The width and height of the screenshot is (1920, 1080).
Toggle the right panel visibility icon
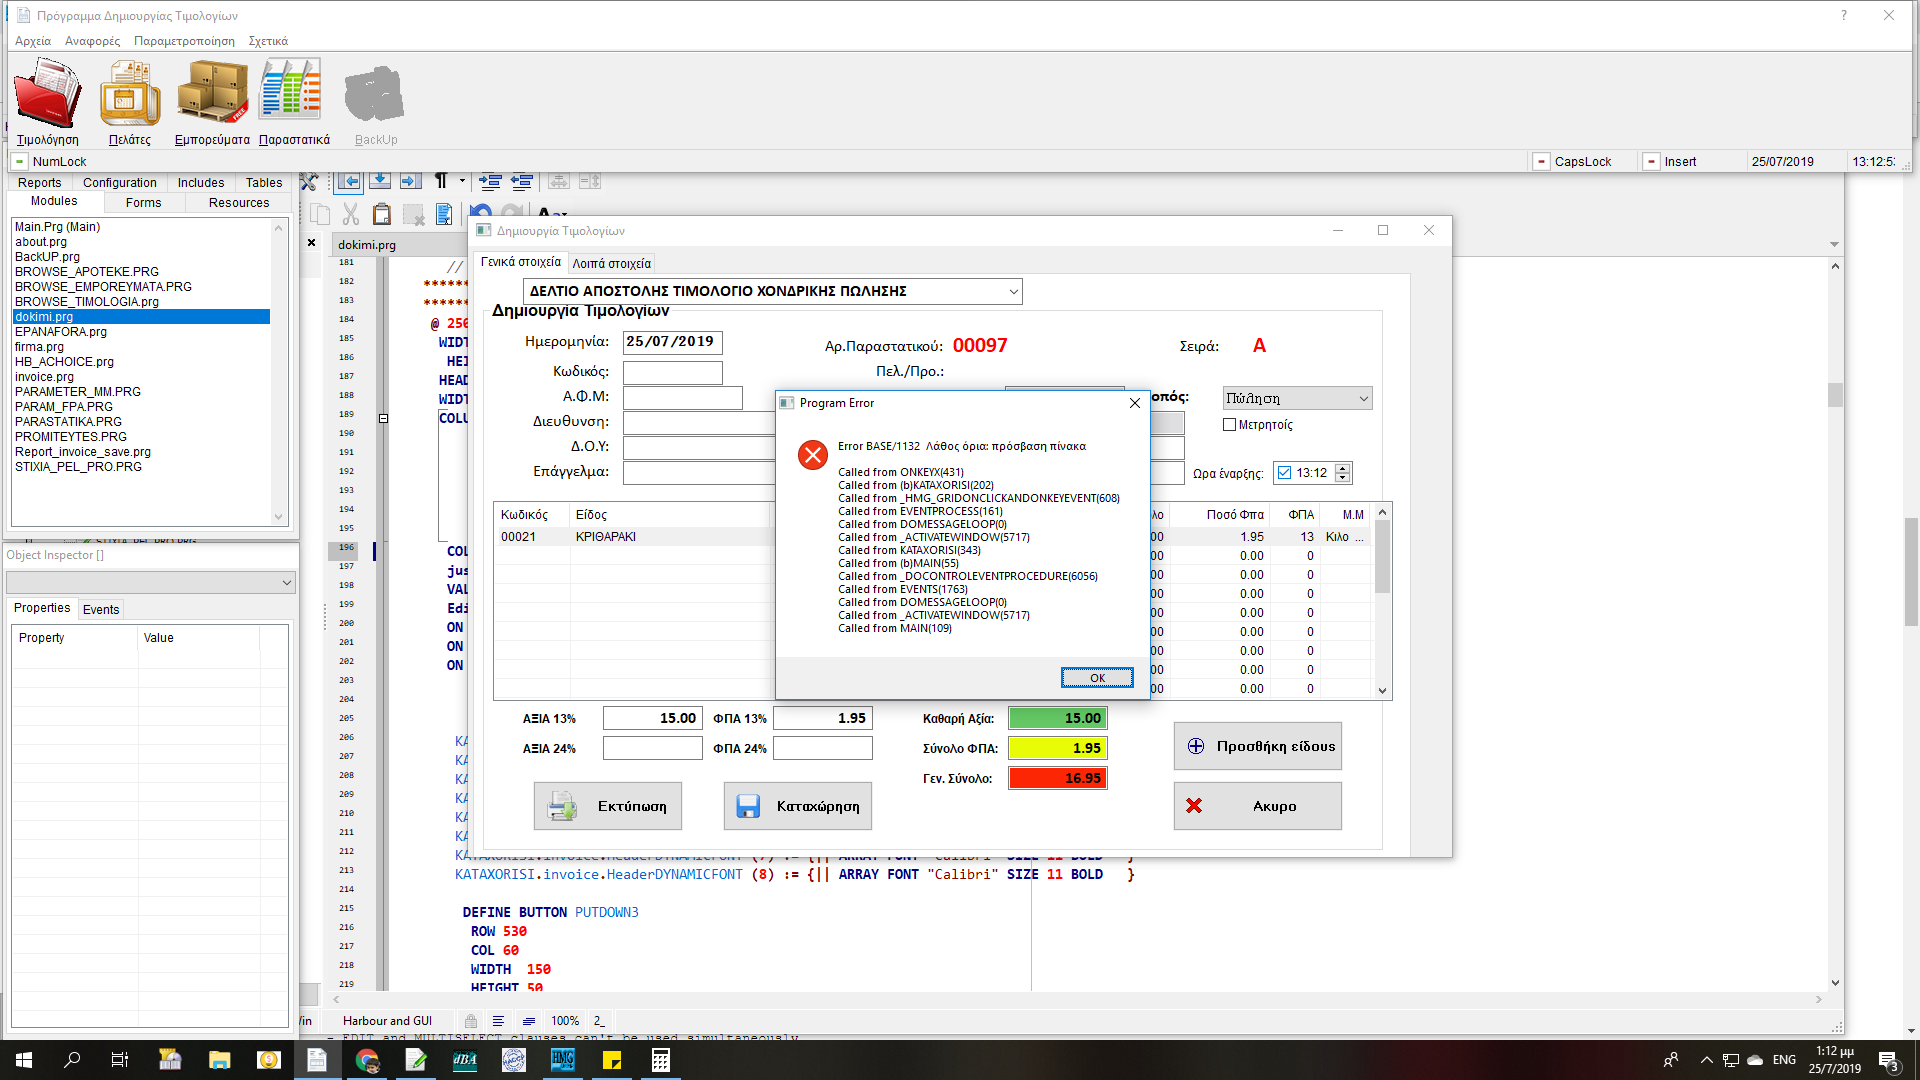point(410,181)
